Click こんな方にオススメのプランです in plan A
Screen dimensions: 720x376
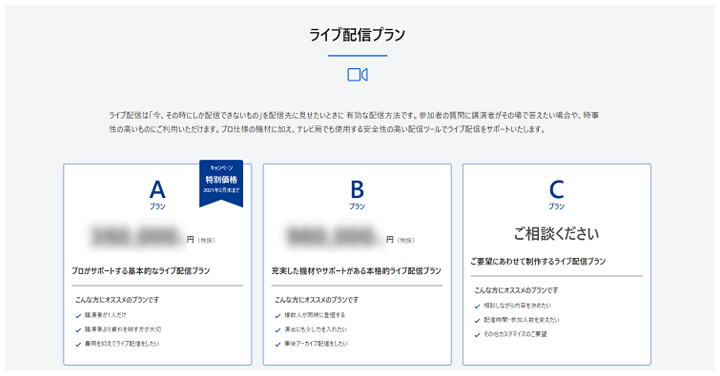[117, 300]
